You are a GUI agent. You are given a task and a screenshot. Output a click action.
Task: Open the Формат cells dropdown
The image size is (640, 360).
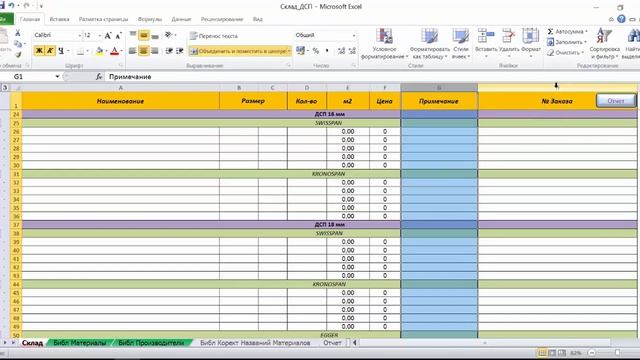[531, 43]
